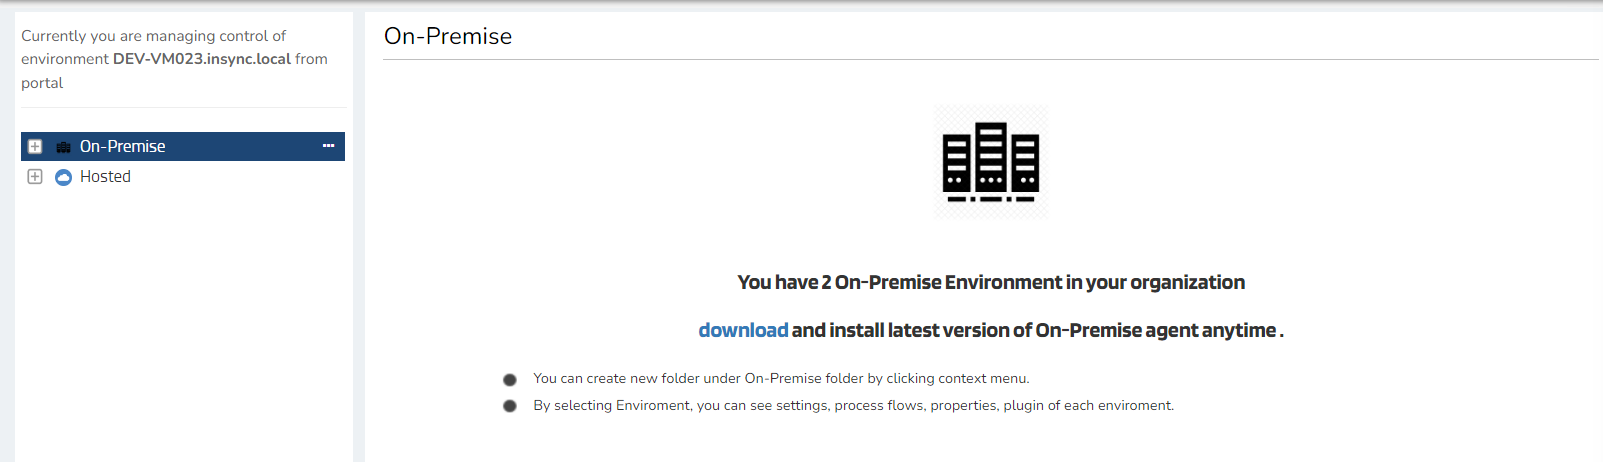
Task: Select the Hosted tree item label
Action: (105, 177)
